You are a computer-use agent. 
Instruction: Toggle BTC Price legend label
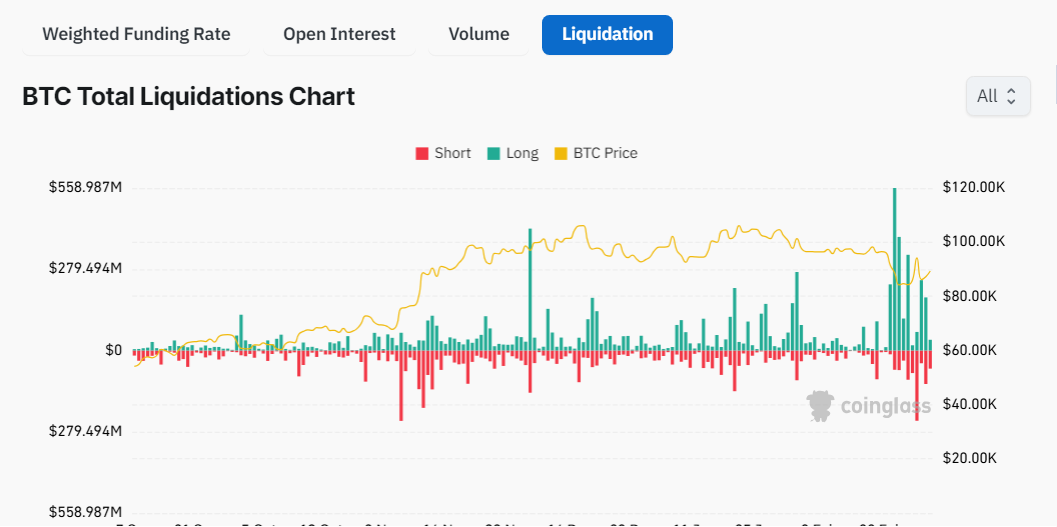[605, 153]
